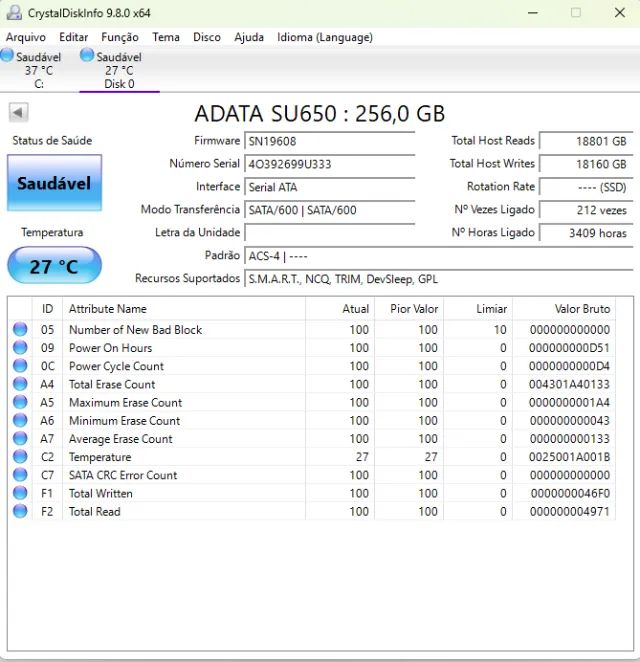640x662 pixels.
Task: Click raw value 0000000046F0 for Total Written
Action: click(570, 493)
